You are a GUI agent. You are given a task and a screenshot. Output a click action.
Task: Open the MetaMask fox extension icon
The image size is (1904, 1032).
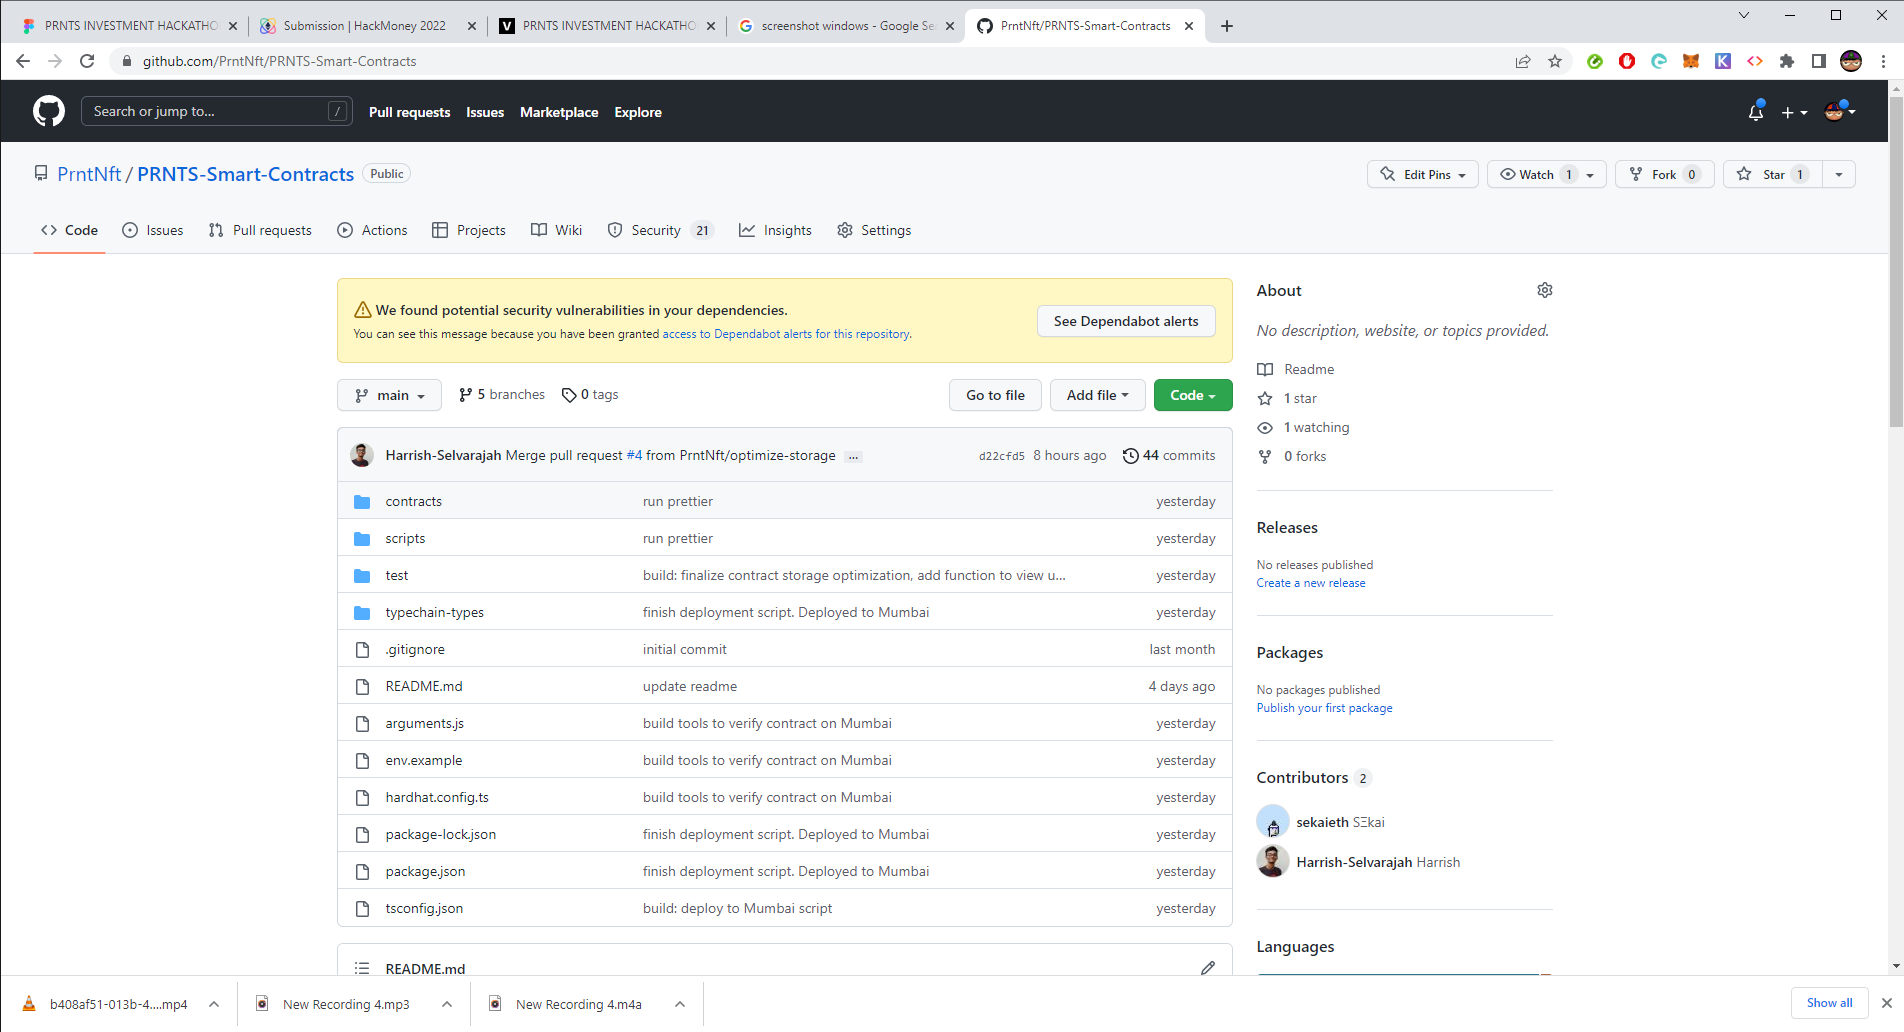point(1691,61)
